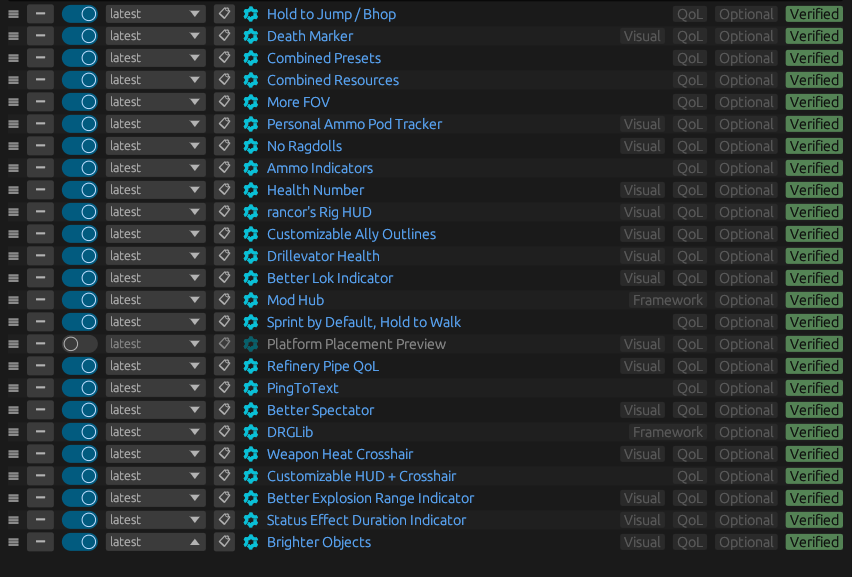
Task: Click the QoL tag on Customizable HUD + Crosshair
Action: [x=690, y=476]
